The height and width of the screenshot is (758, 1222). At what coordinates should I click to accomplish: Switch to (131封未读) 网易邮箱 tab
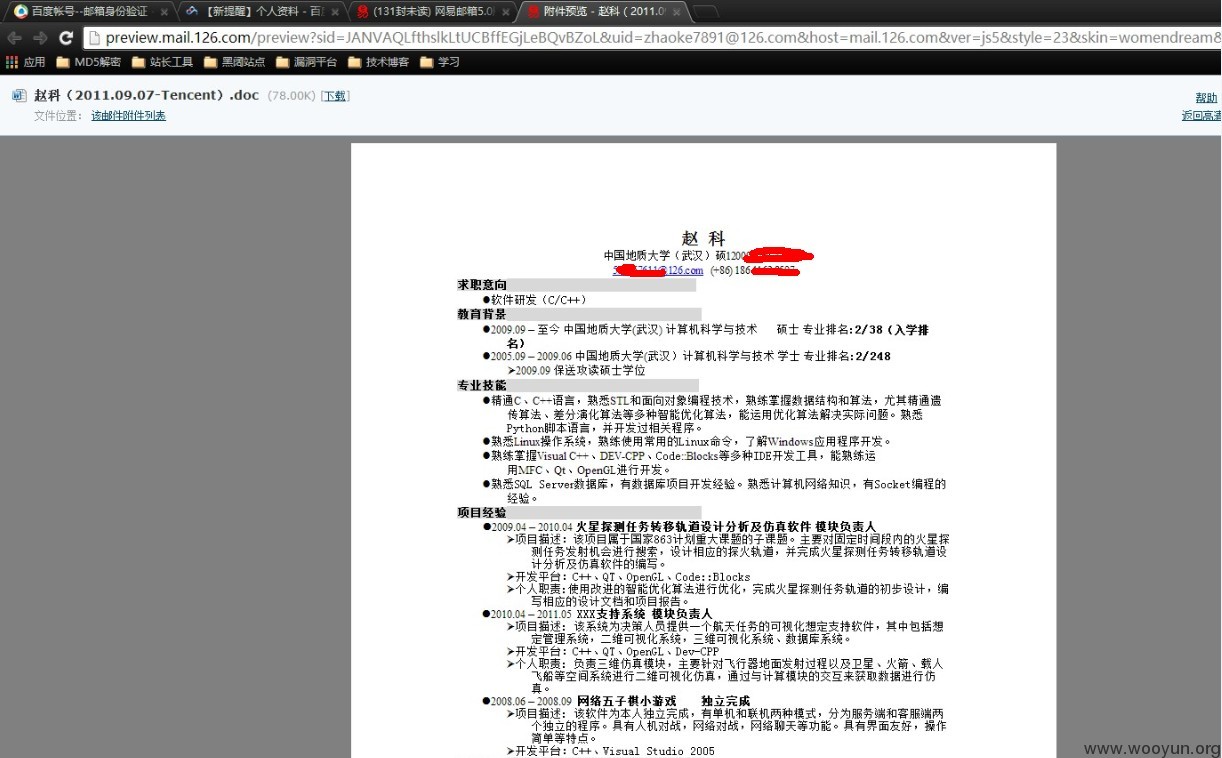[x=432, y=12]
